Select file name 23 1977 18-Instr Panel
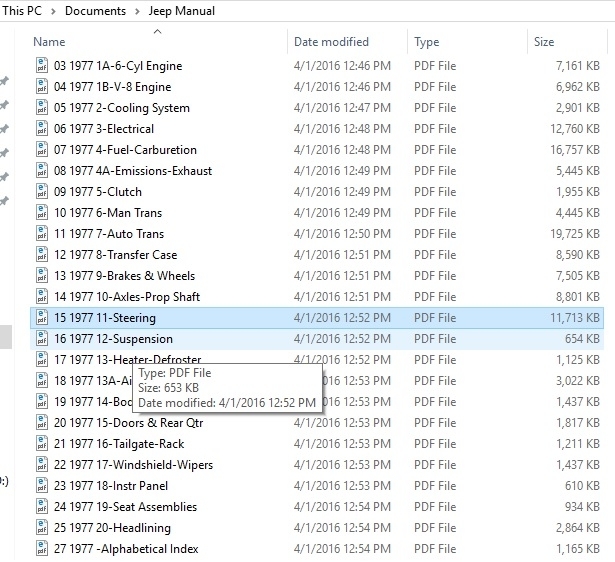 pyautogui.click(x=111, y=486)
